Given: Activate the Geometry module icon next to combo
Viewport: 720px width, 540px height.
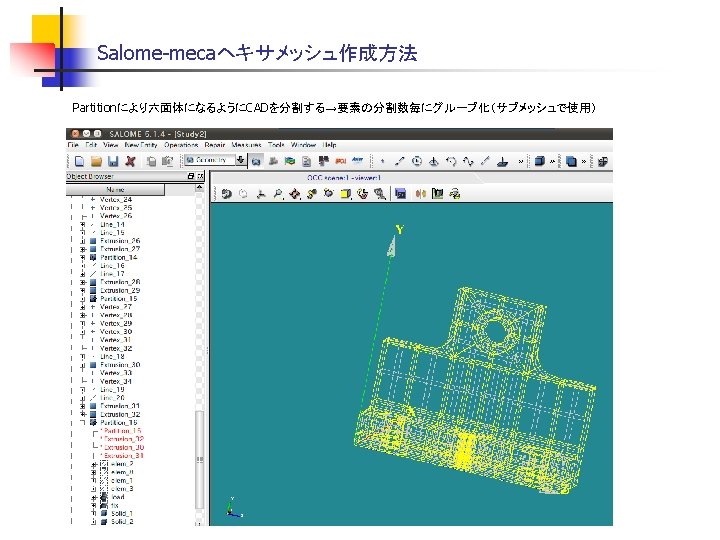Looking at the screenshot, I should pyautogui.click(x=256, y=161).
